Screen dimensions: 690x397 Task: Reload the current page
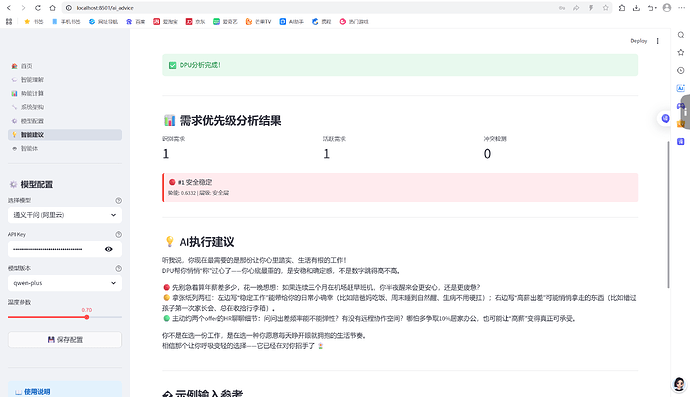38,8
